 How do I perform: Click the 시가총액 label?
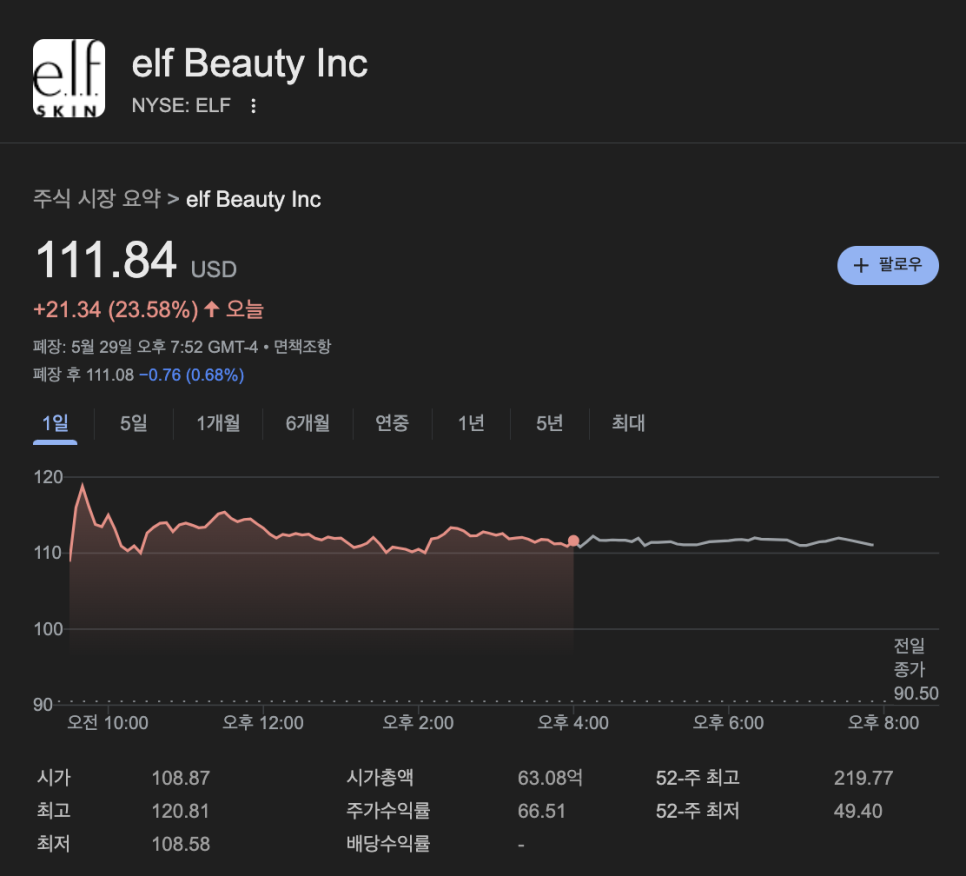380,778
